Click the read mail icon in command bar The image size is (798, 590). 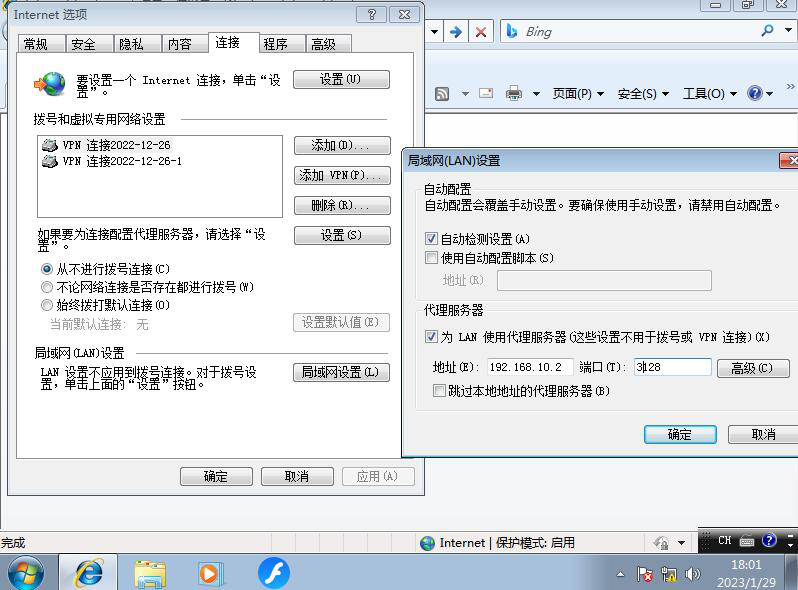(x=486, y=93)
